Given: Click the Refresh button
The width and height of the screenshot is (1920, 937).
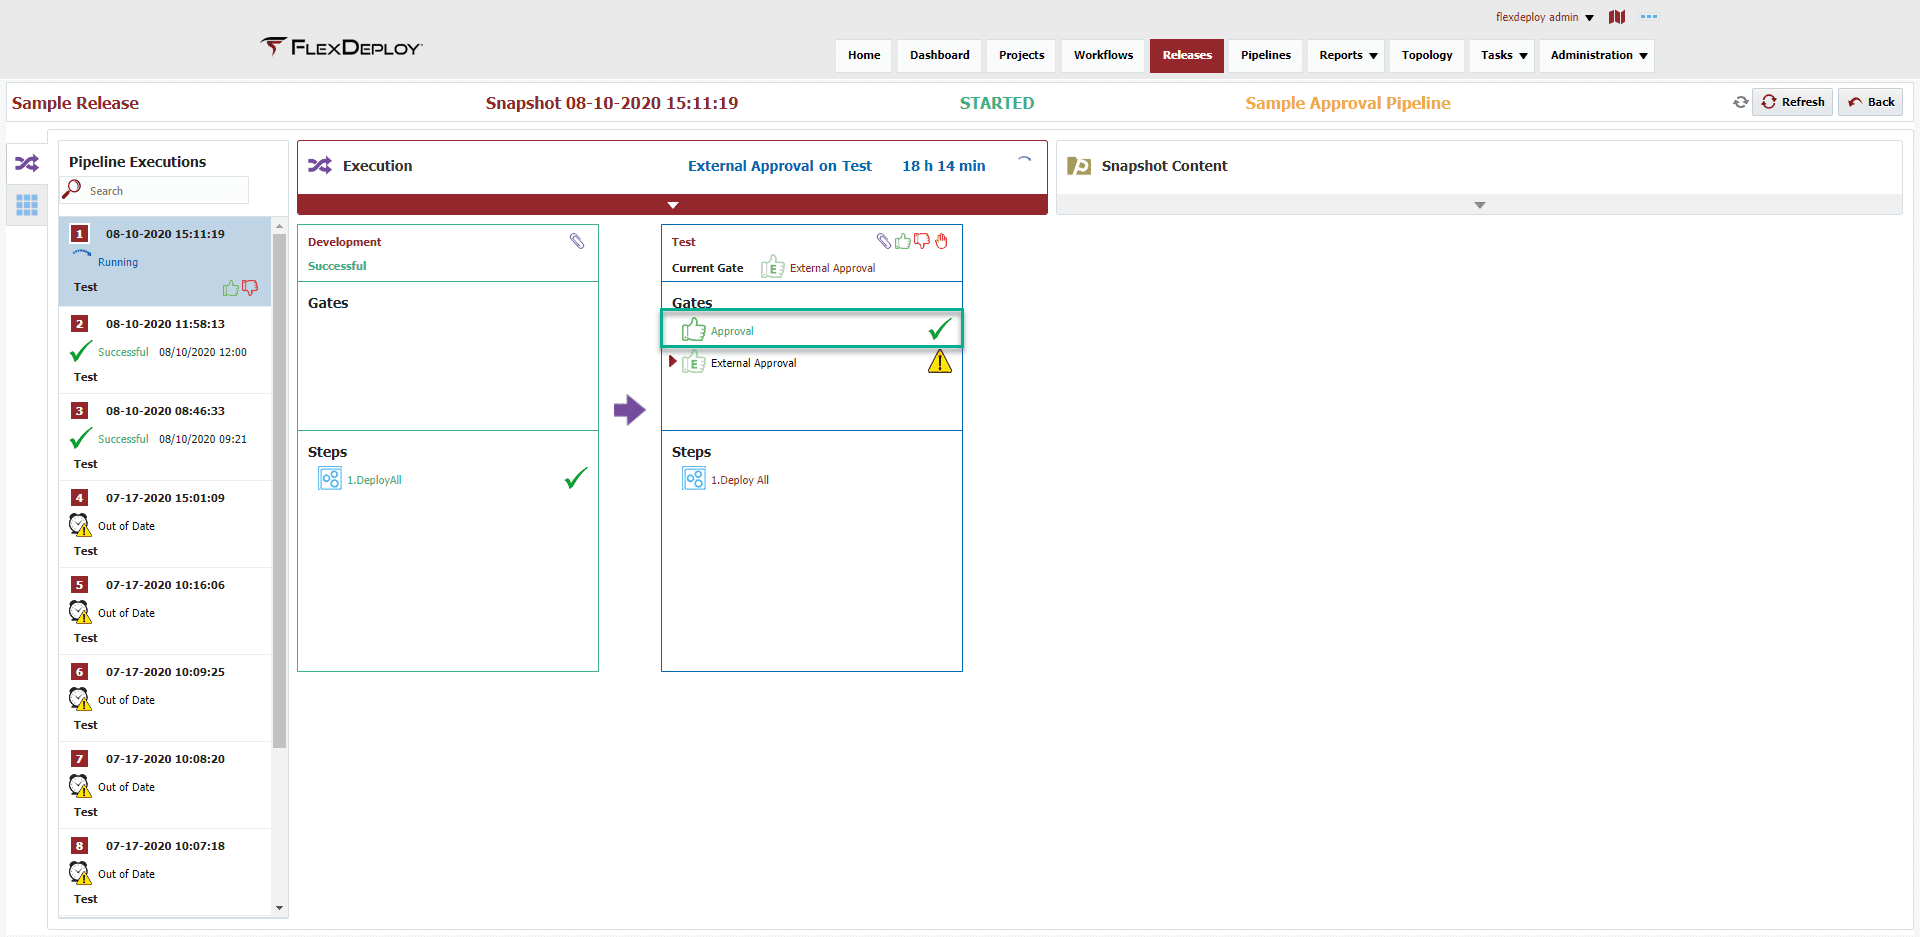Looking at the screenshot, I should (1793, 102).
